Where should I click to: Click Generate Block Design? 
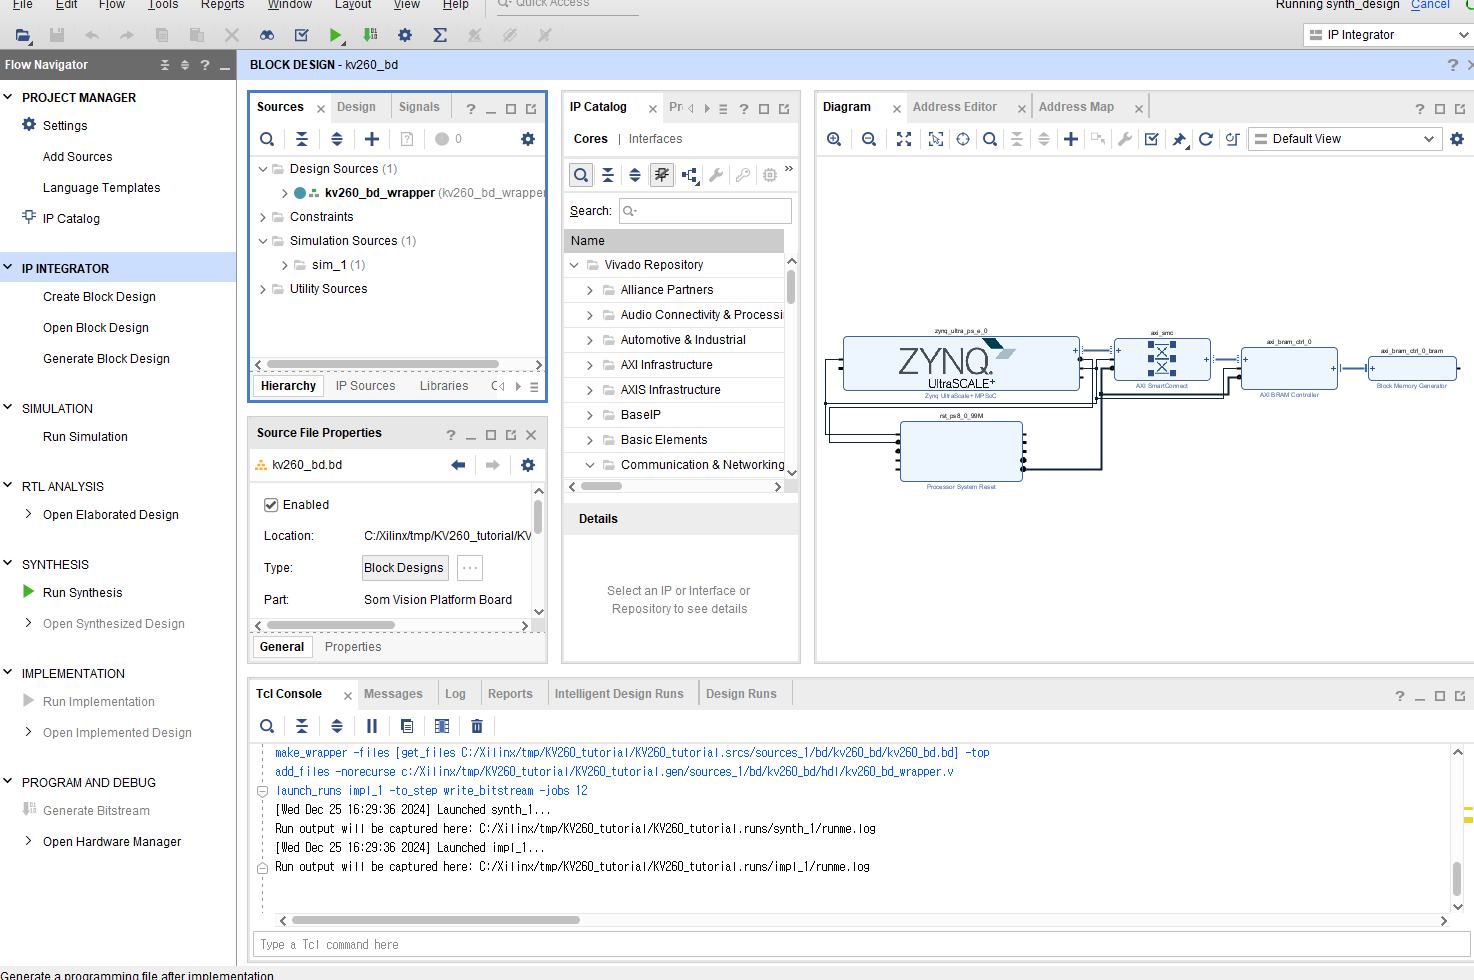106,359
